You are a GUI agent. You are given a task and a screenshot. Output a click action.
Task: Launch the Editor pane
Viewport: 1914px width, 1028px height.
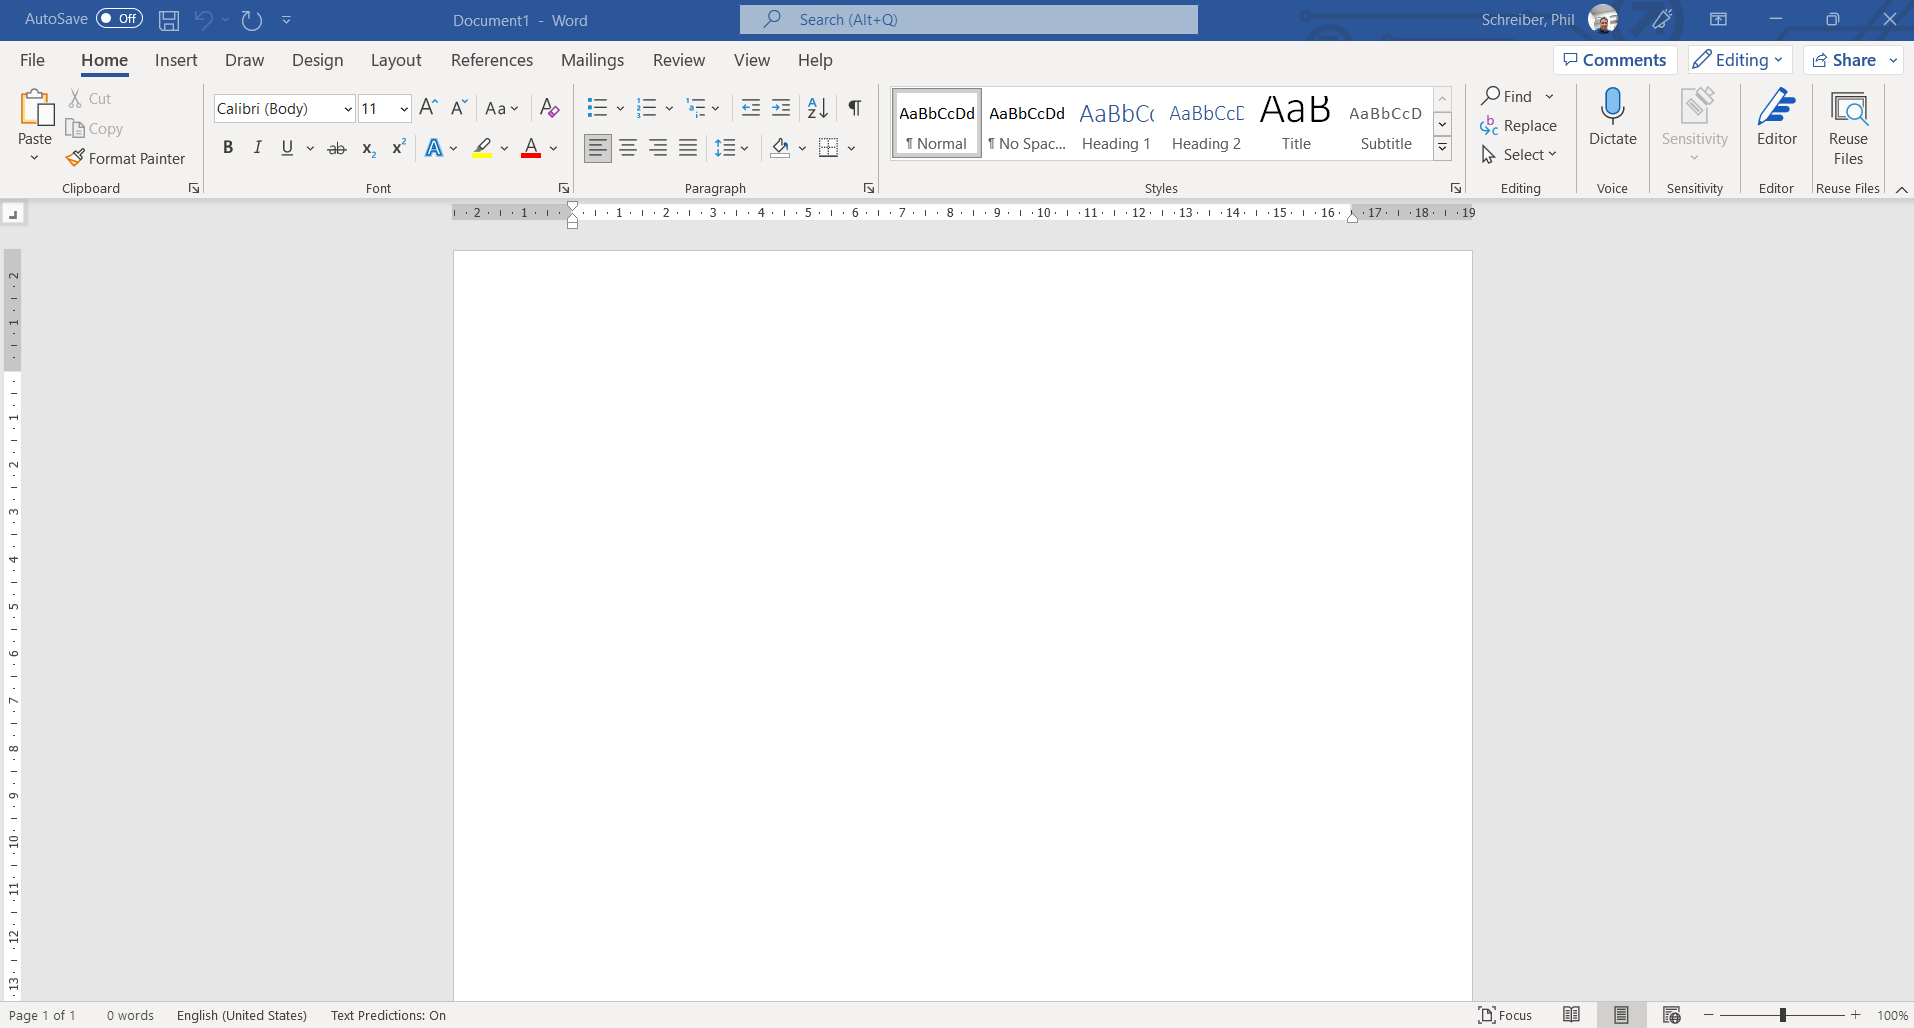(1777, 120)
